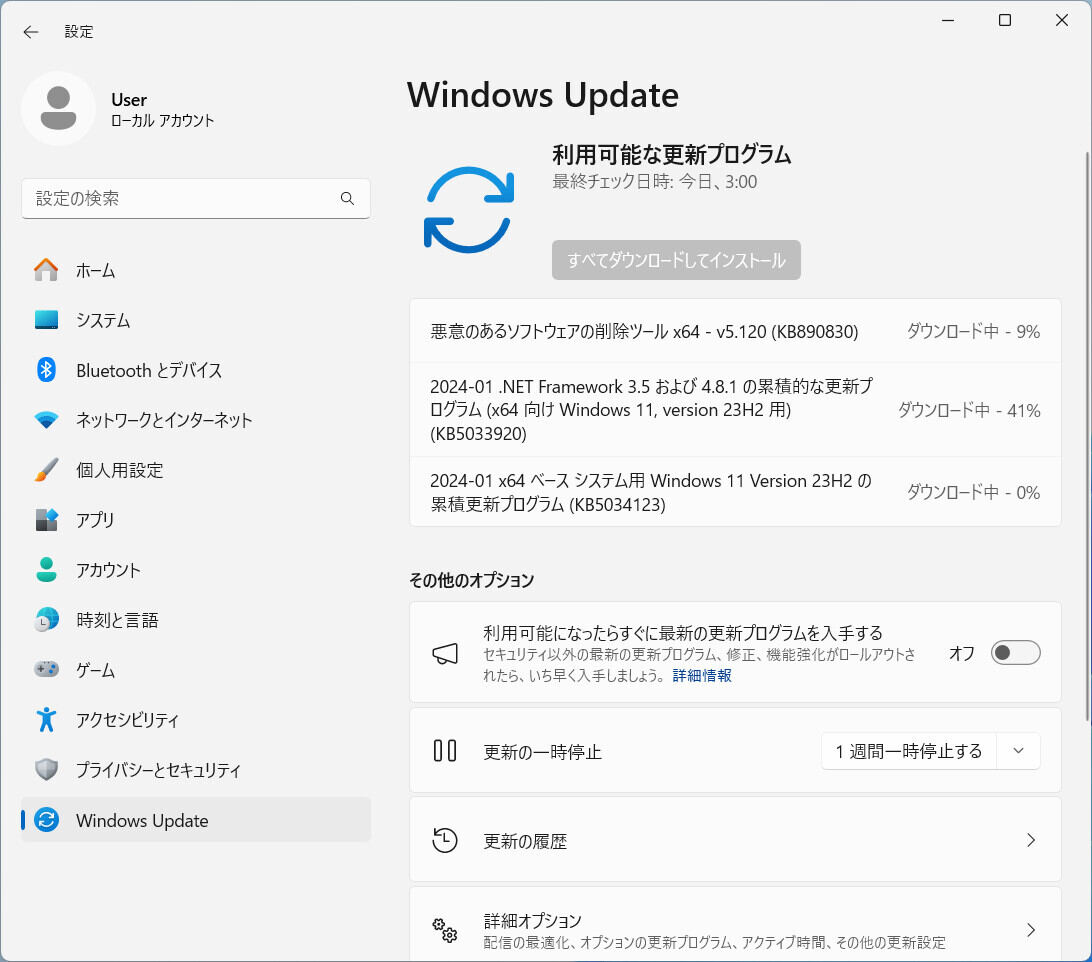
Task: Toggle the get latest updates switch (オフ)
Action: click(1015, 653)
